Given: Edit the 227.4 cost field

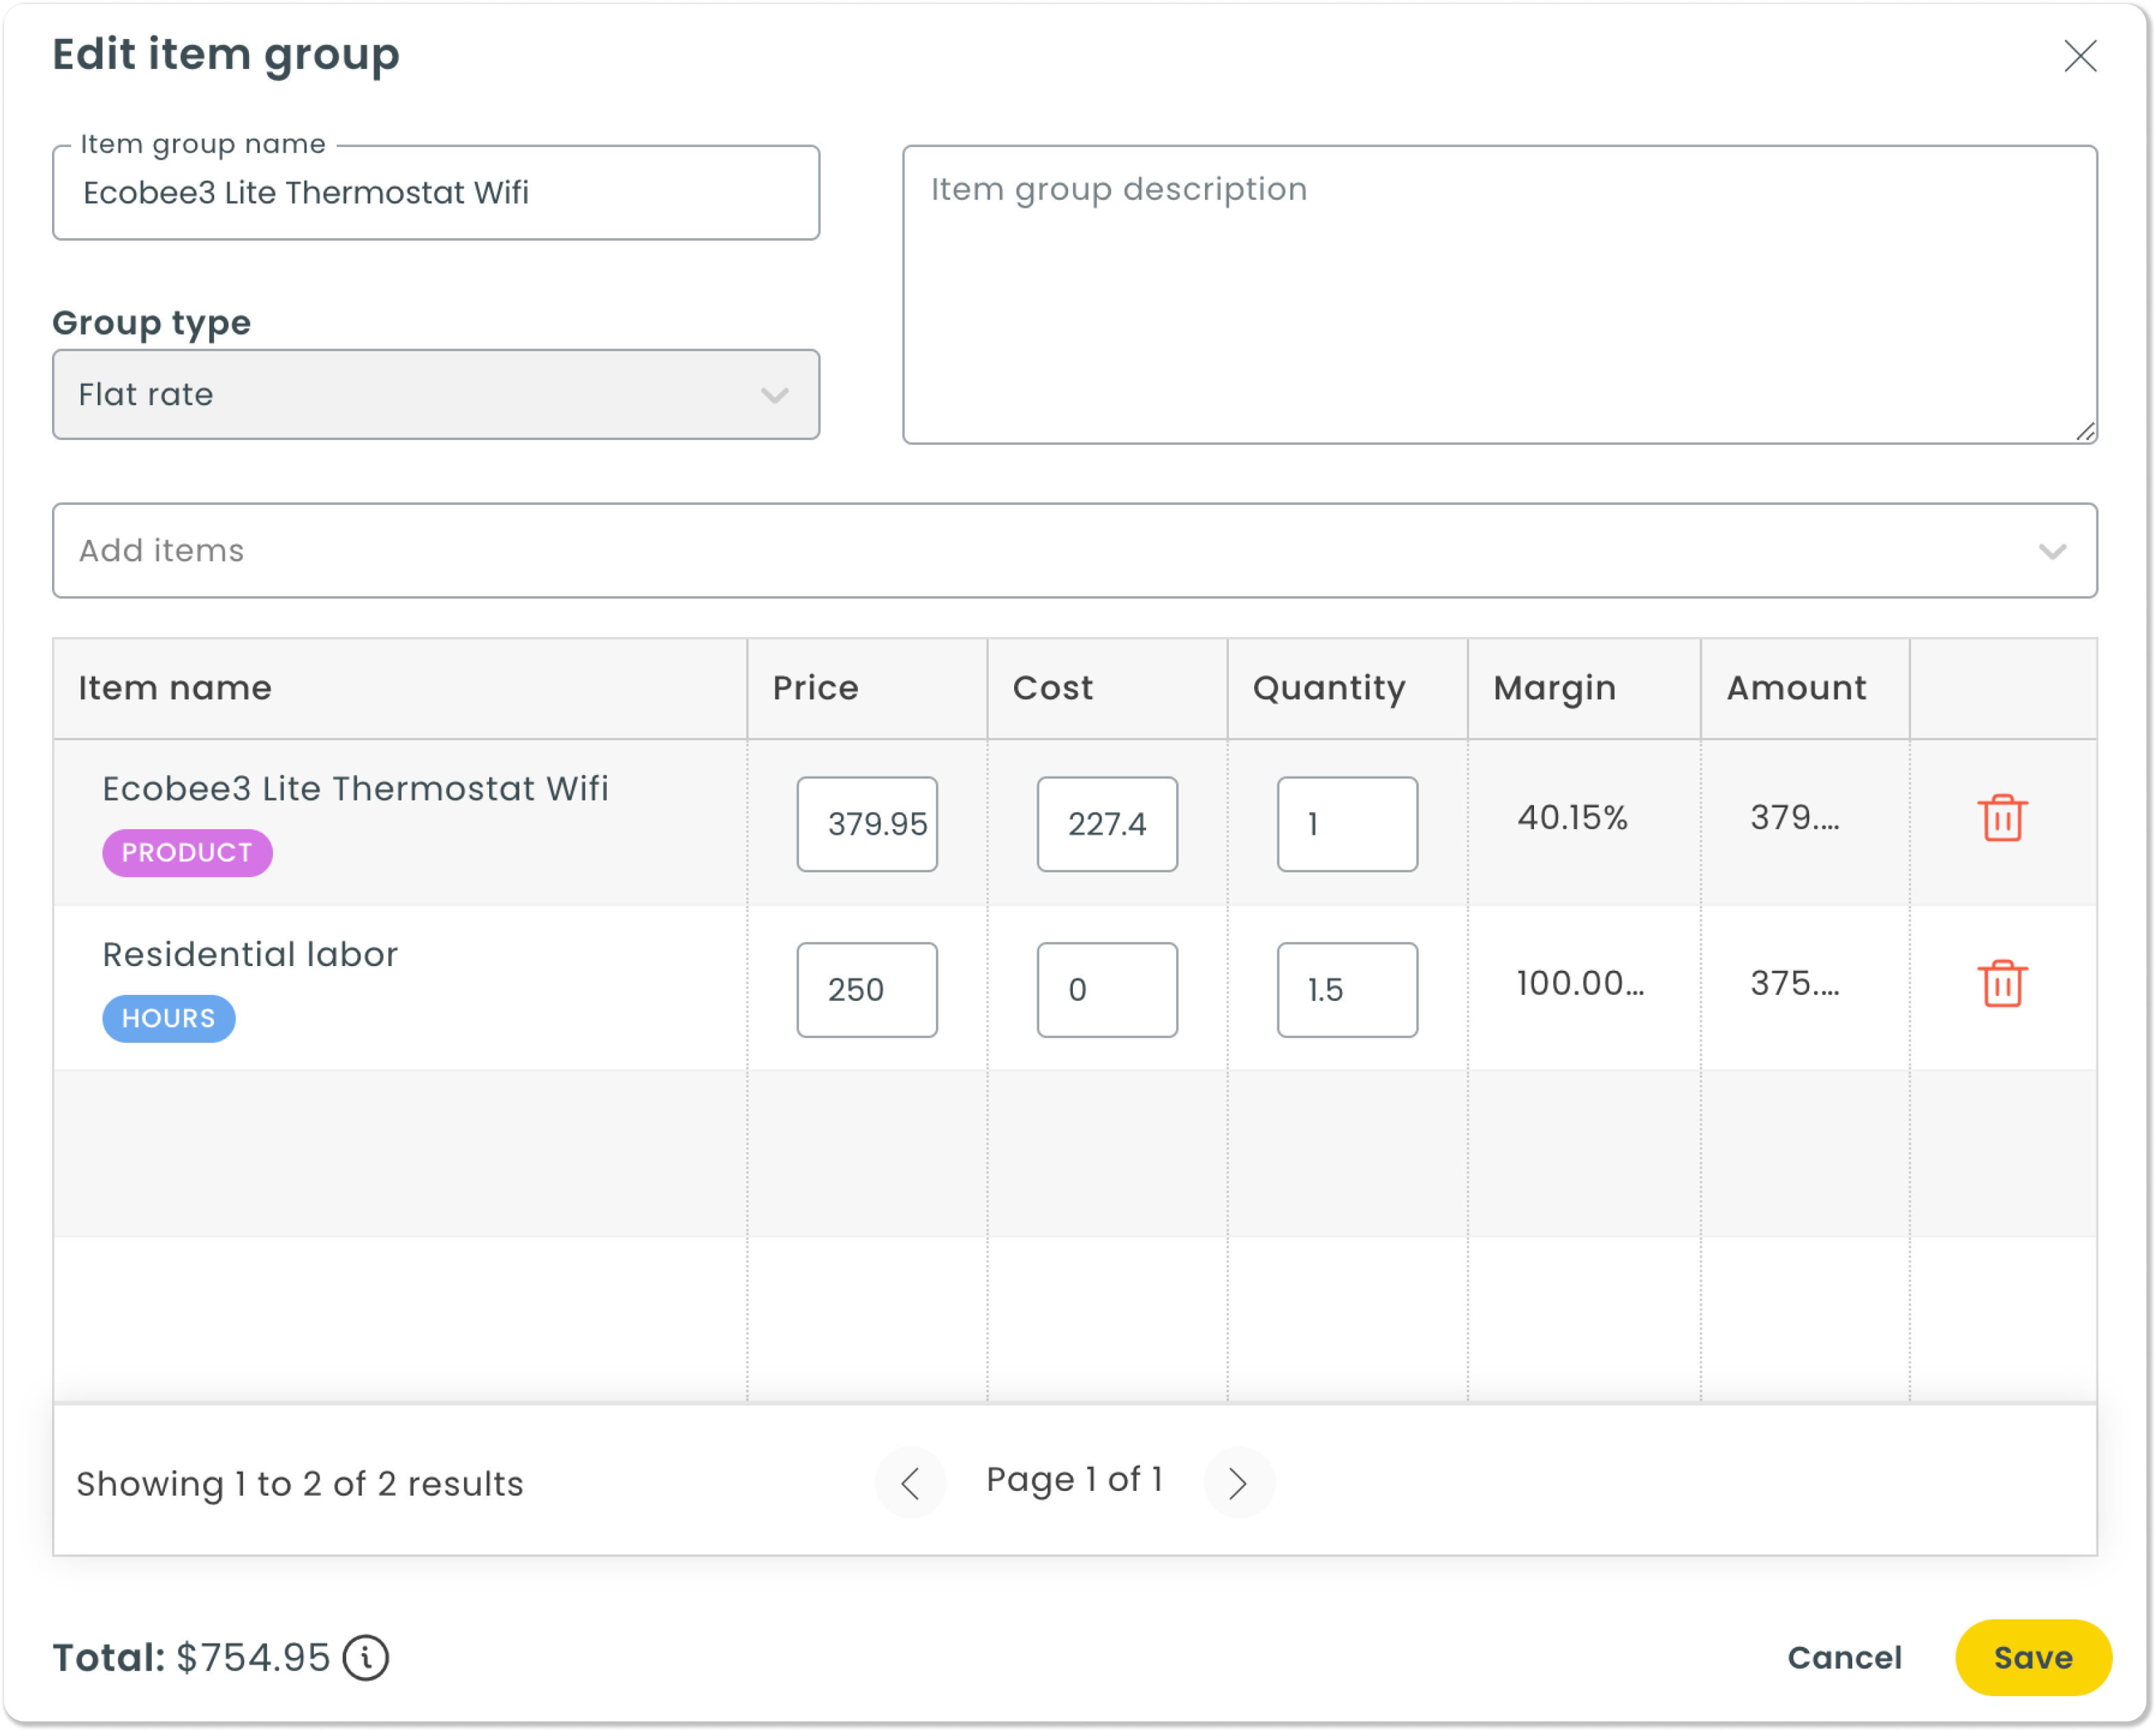Looking at the screenshot, I should tap(1107, 824).
